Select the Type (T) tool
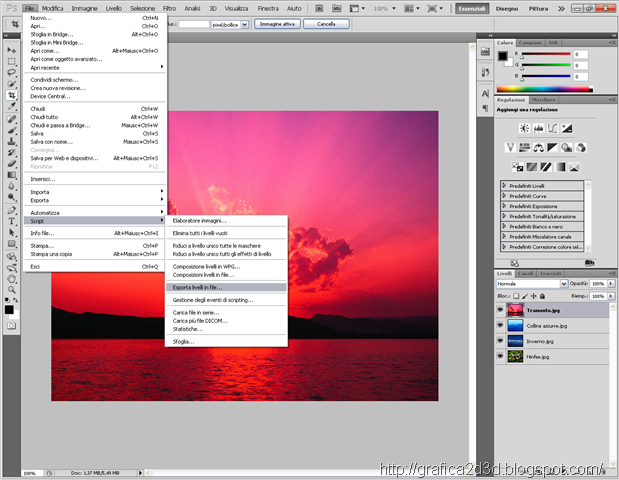Image resolution: width=619 pixels, height=480 pixels. [11, 220]
